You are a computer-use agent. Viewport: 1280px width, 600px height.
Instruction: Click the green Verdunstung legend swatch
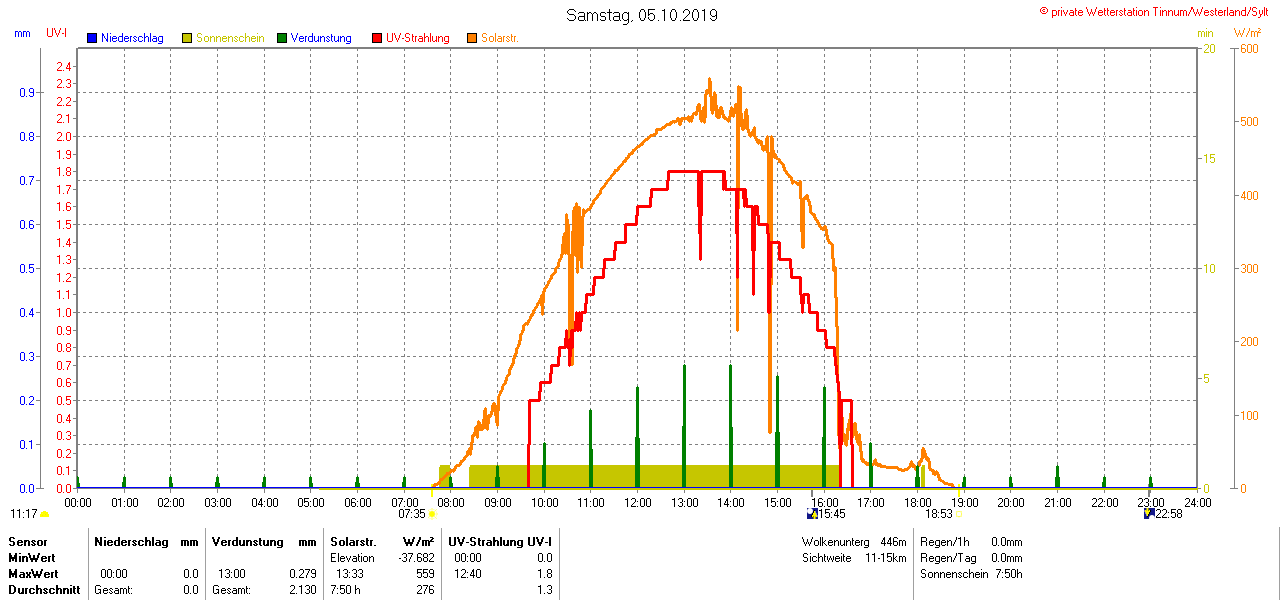click(282, 38)
